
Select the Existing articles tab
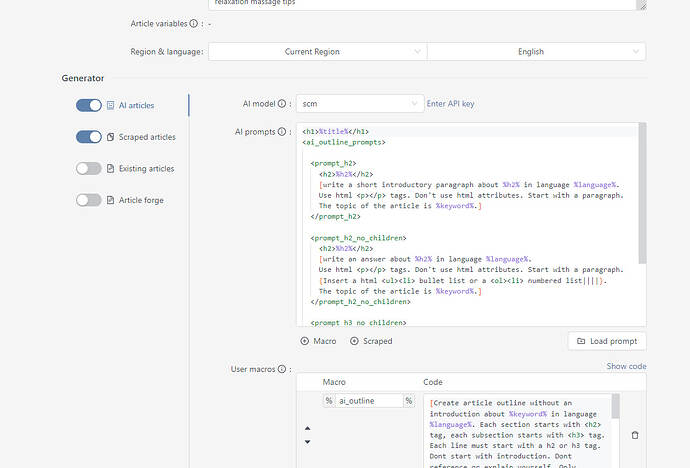147,169
